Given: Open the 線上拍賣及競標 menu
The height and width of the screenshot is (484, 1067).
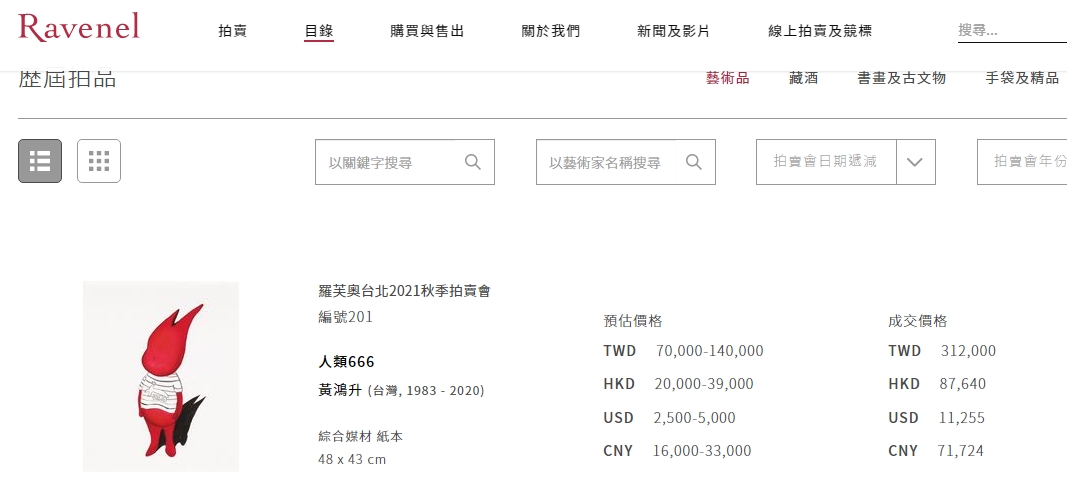Looking at the screenshot, I should [820, 31].
